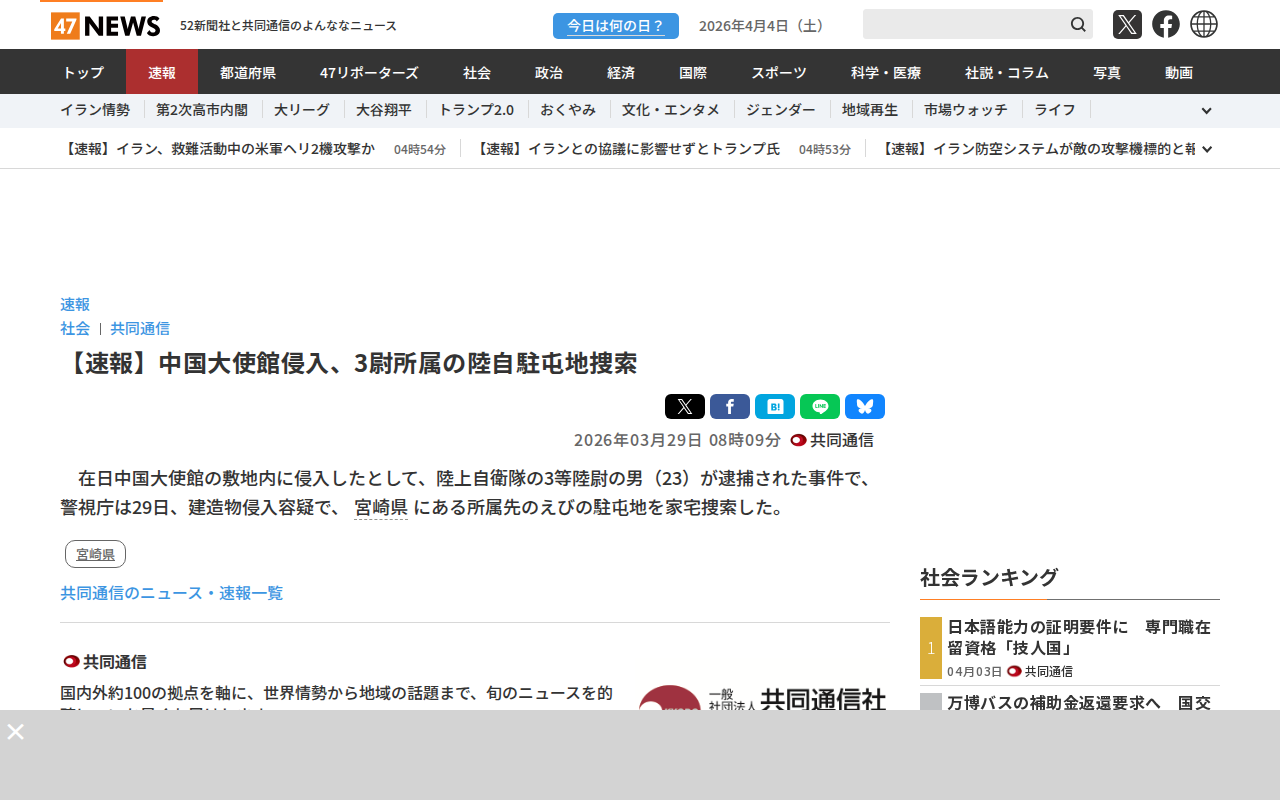Screen dimensions: 1280x800
Task: Go to 都道府県 section
Action: click(x=248, y=72)
